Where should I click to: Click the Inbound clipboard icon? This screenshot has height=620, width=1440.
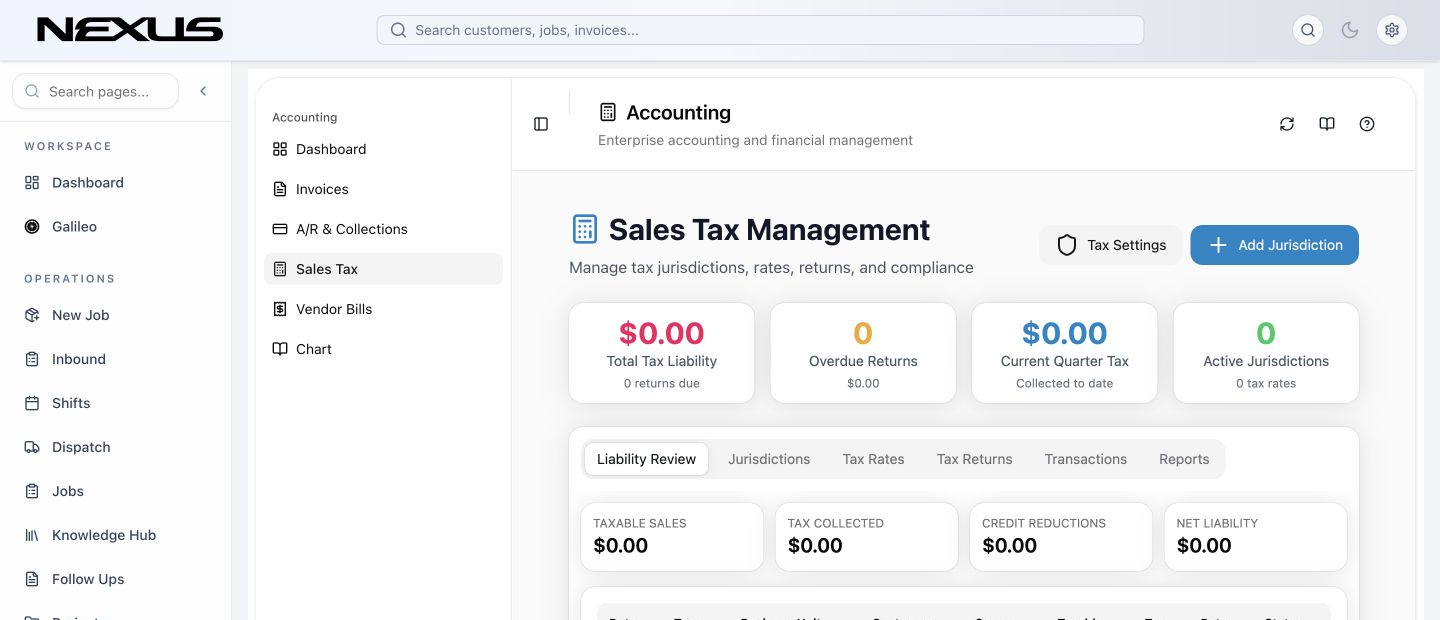(x=32, y=359)
